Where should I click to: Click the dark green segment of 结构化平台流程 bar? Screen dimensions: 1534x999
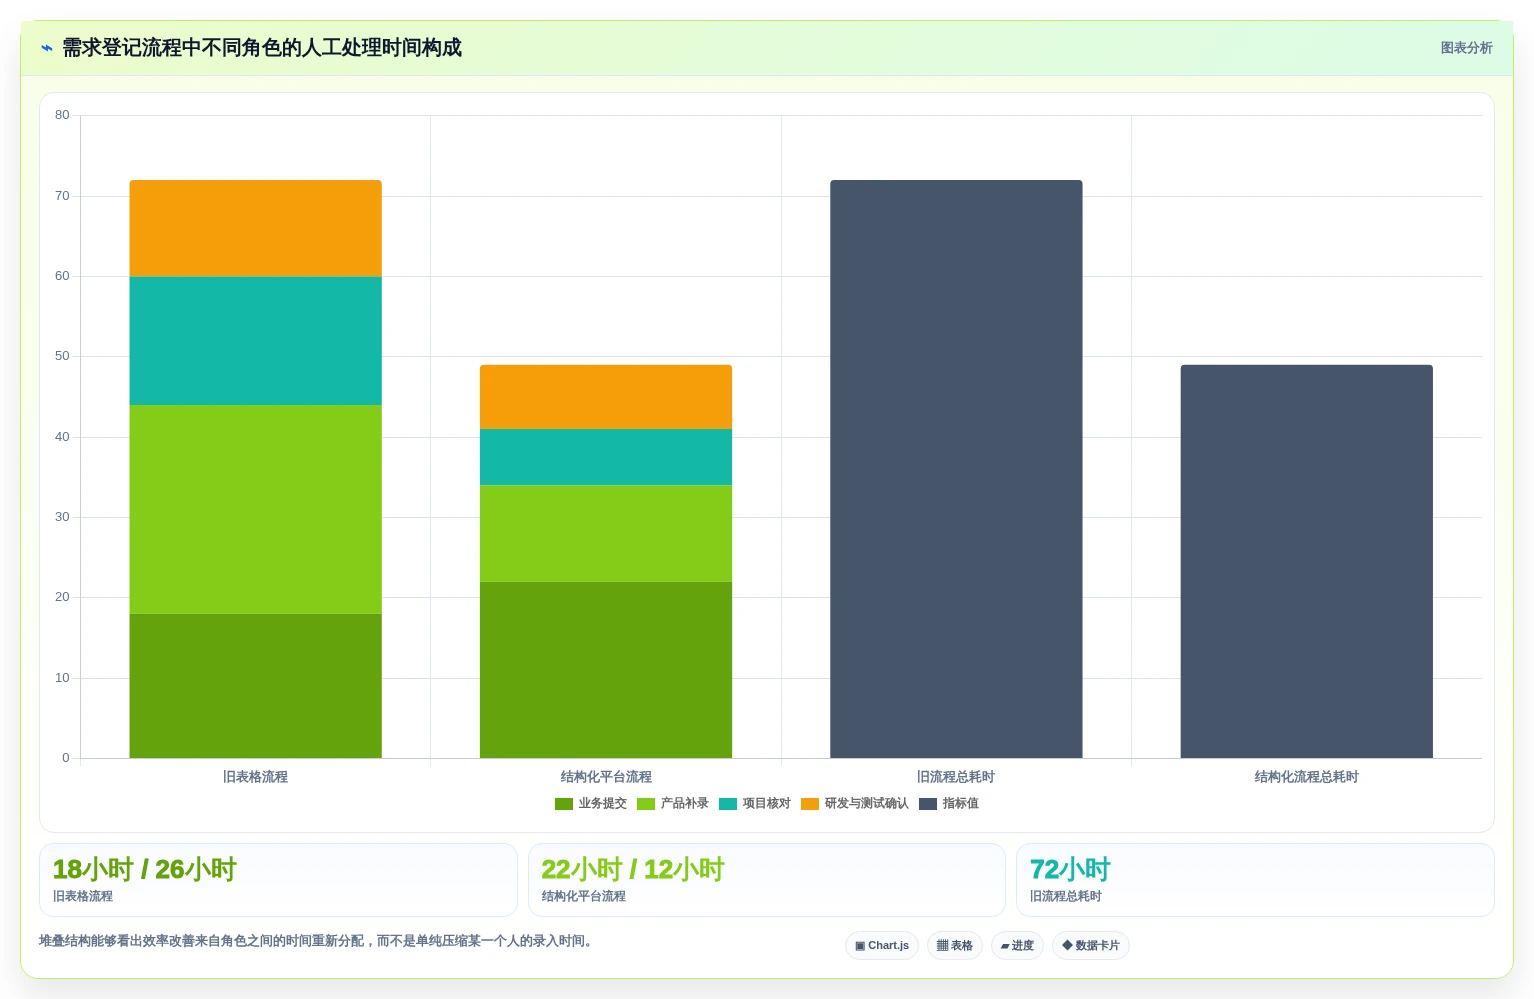[606, 670]
